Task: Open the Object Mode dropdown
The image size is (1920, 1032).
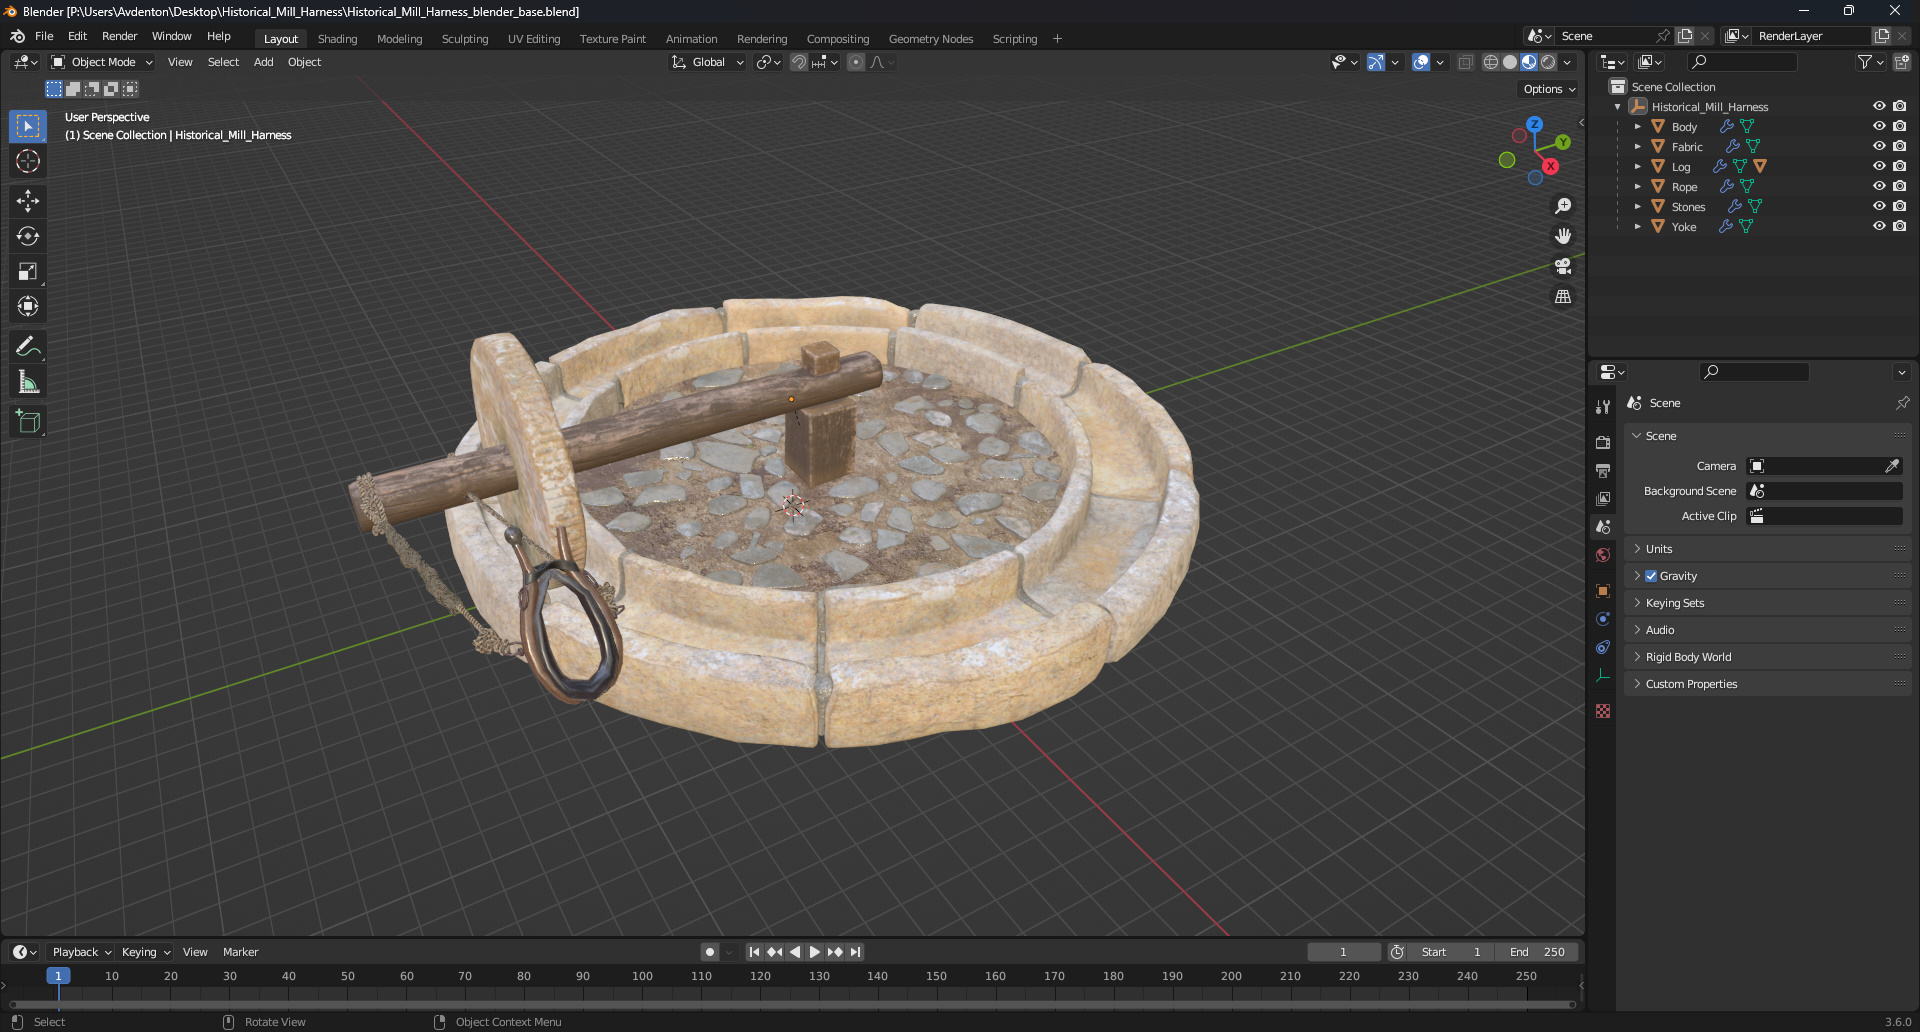Action: [x=102, y=62]
